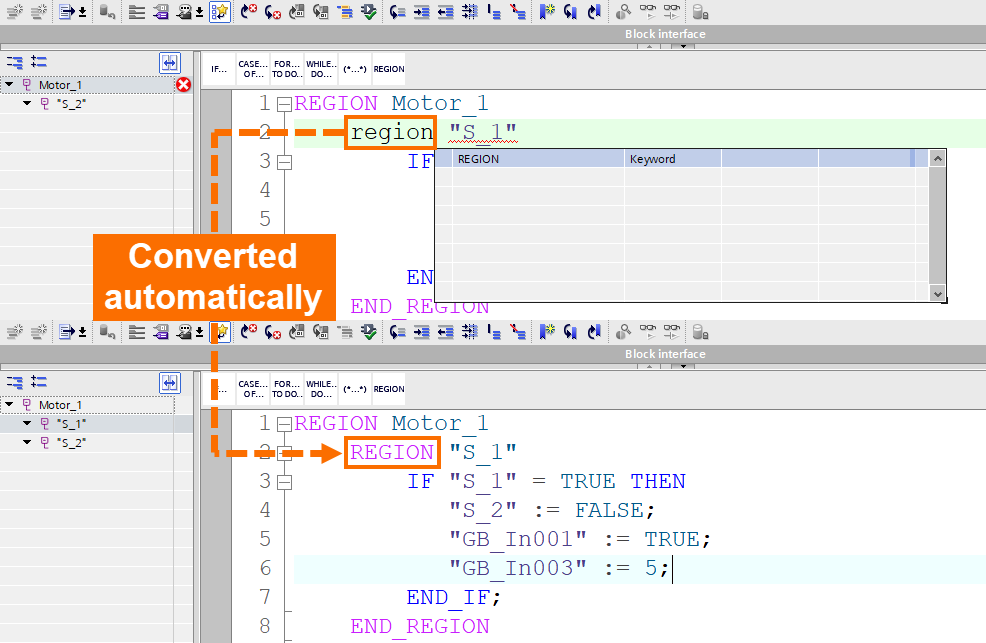Collapse Motor_1 node in upper region tree
This screenshot has height=643, width=986.
coord(9,85)
